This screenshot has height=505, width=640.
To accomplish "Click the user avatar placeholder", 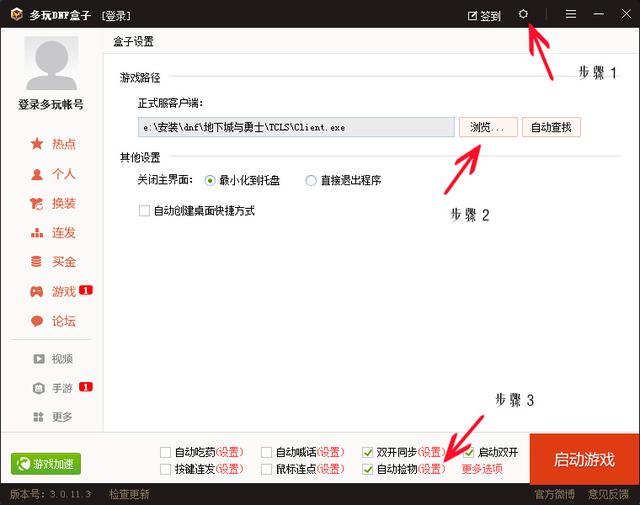I will click(x=51, y=63).
